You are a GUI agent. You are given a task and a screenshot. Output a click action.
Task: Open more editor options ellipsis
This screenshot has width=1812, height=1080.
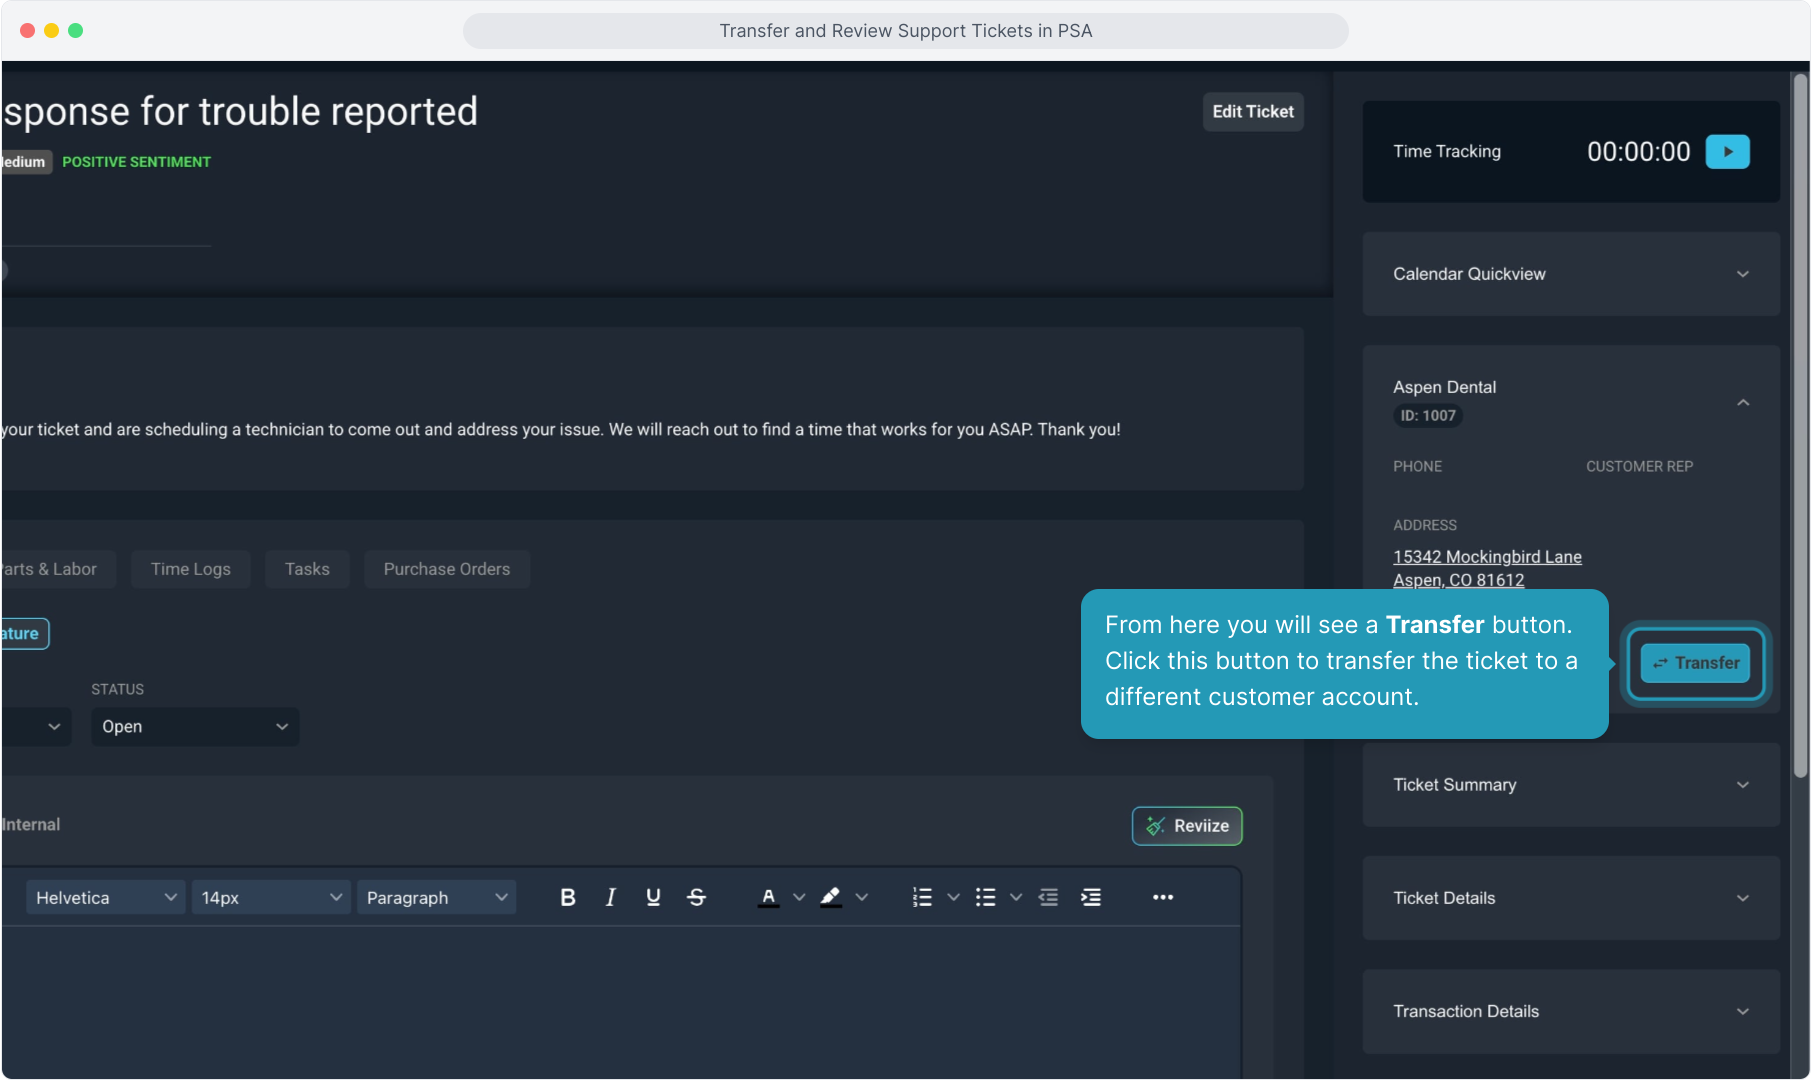coord(1162,897)
